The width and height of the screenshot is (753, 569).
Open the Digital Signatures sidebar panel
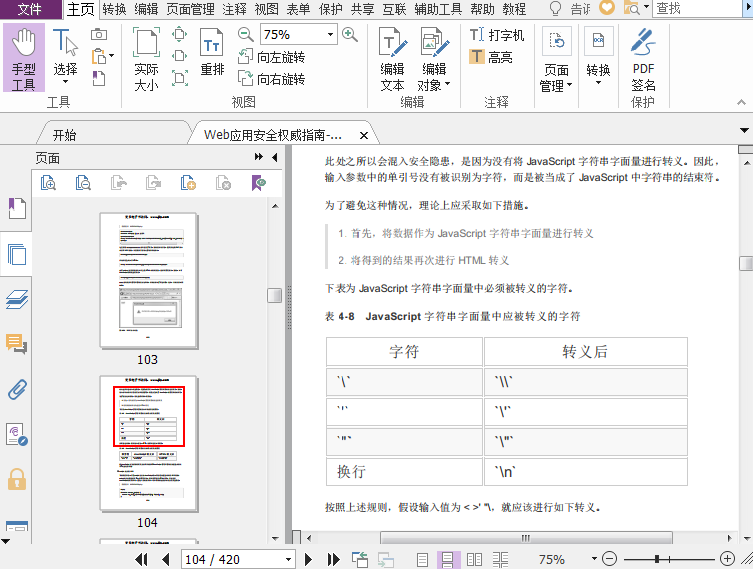[17, 435]
